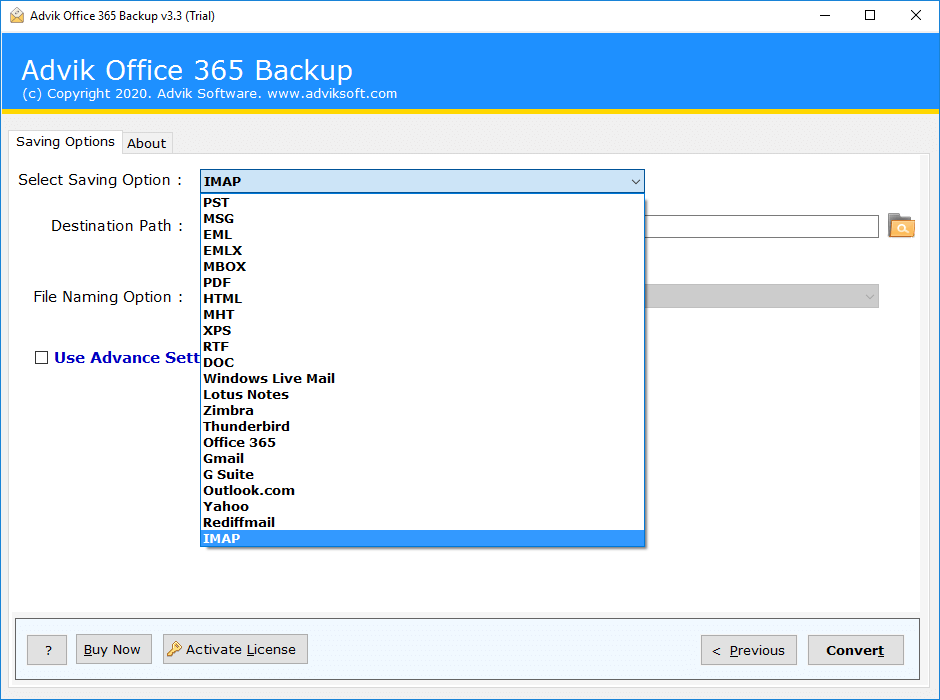Select RTF saving format
The image size is (940, 700).
422,346
